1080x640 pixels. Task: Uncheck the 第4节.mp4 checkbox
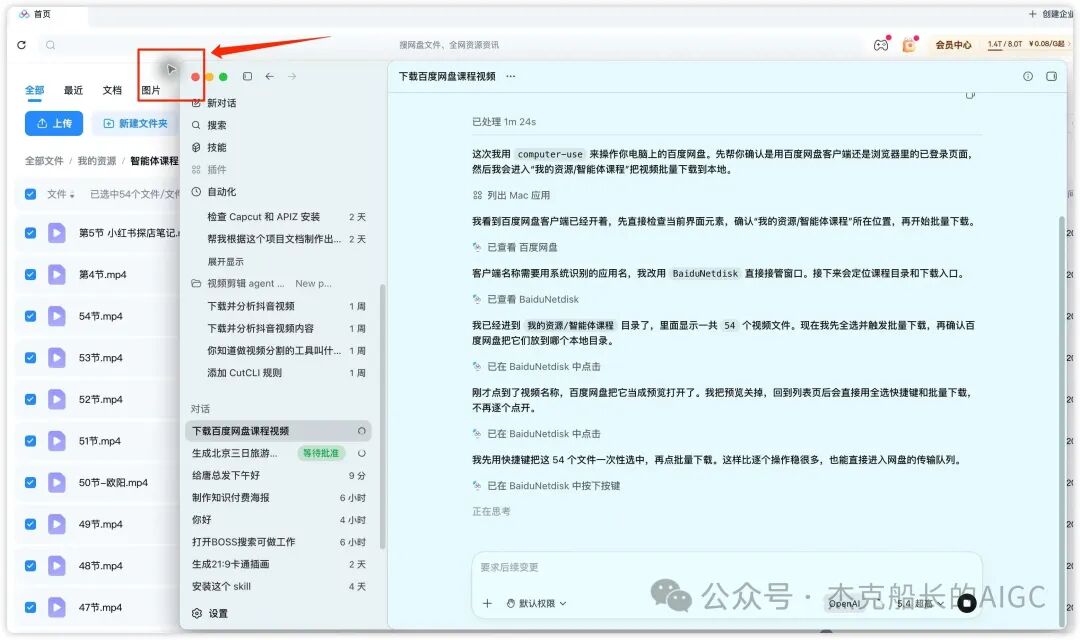click(x=30, y=274)
